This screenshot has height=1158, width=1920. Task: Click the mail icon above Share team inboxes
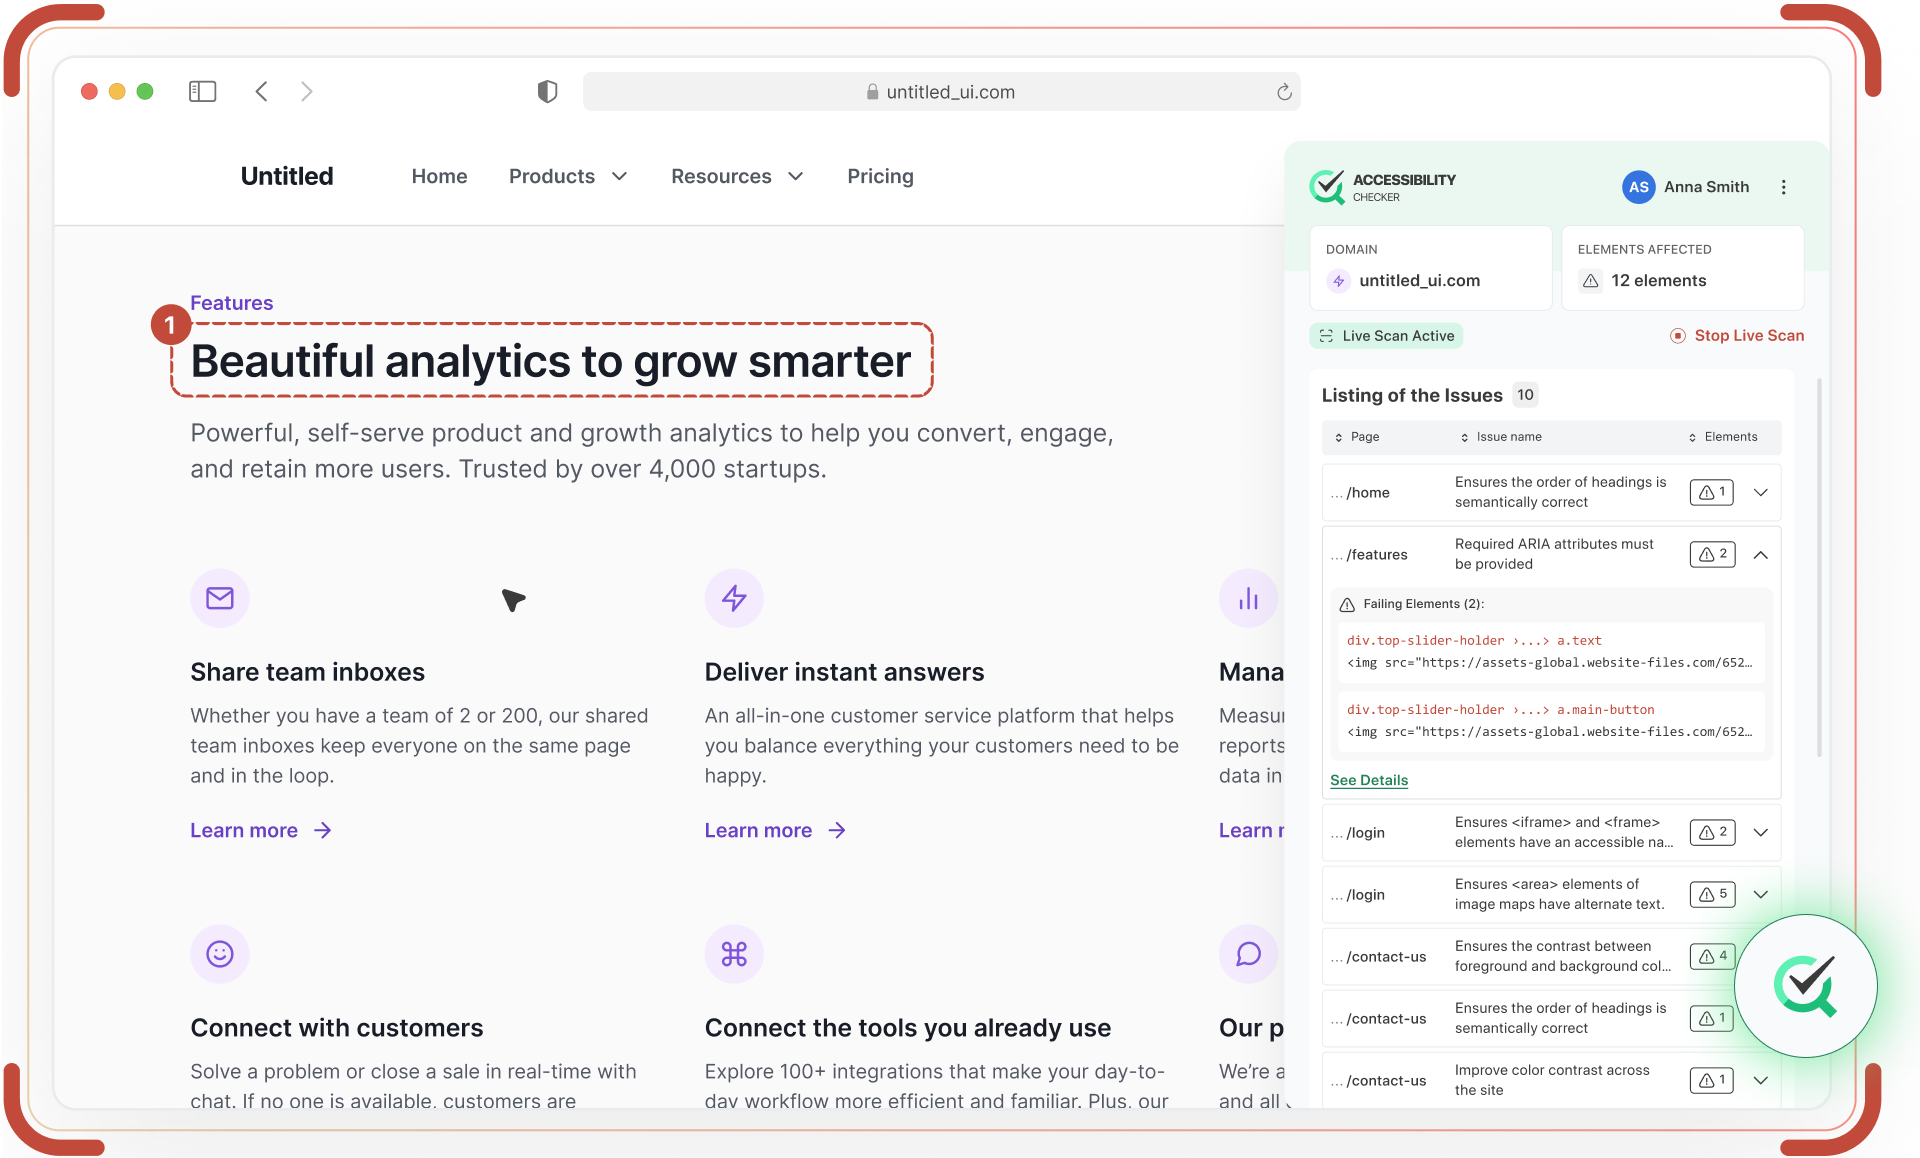[x=220, y=598]
